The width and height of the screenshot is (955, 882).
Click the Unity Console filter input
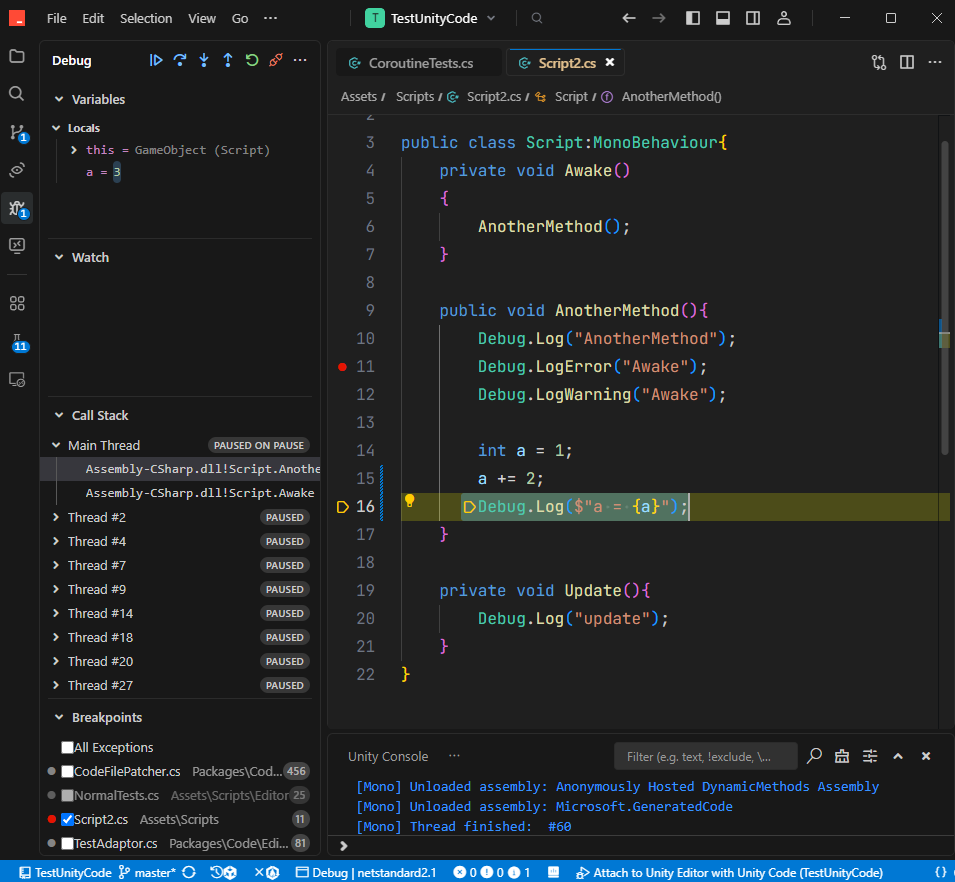point(706,757)
